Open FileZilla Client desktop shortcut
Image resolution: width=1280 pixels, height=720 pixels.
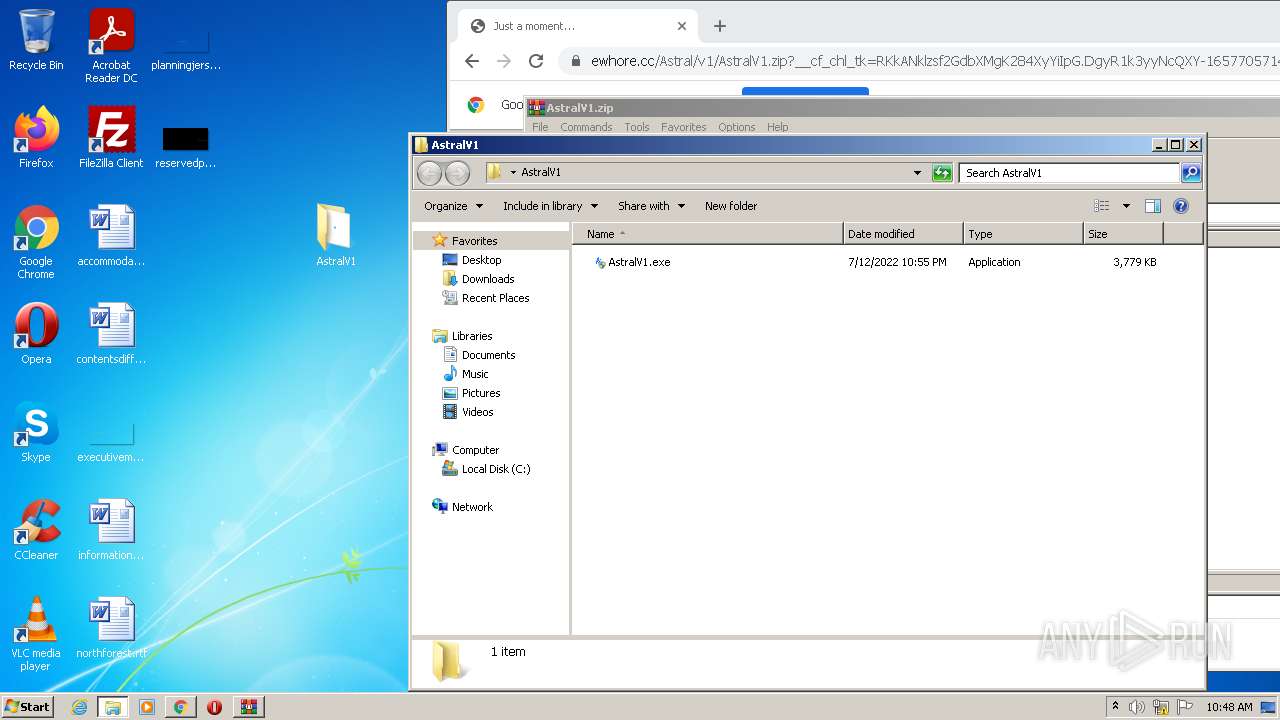(x=111, y=138)
